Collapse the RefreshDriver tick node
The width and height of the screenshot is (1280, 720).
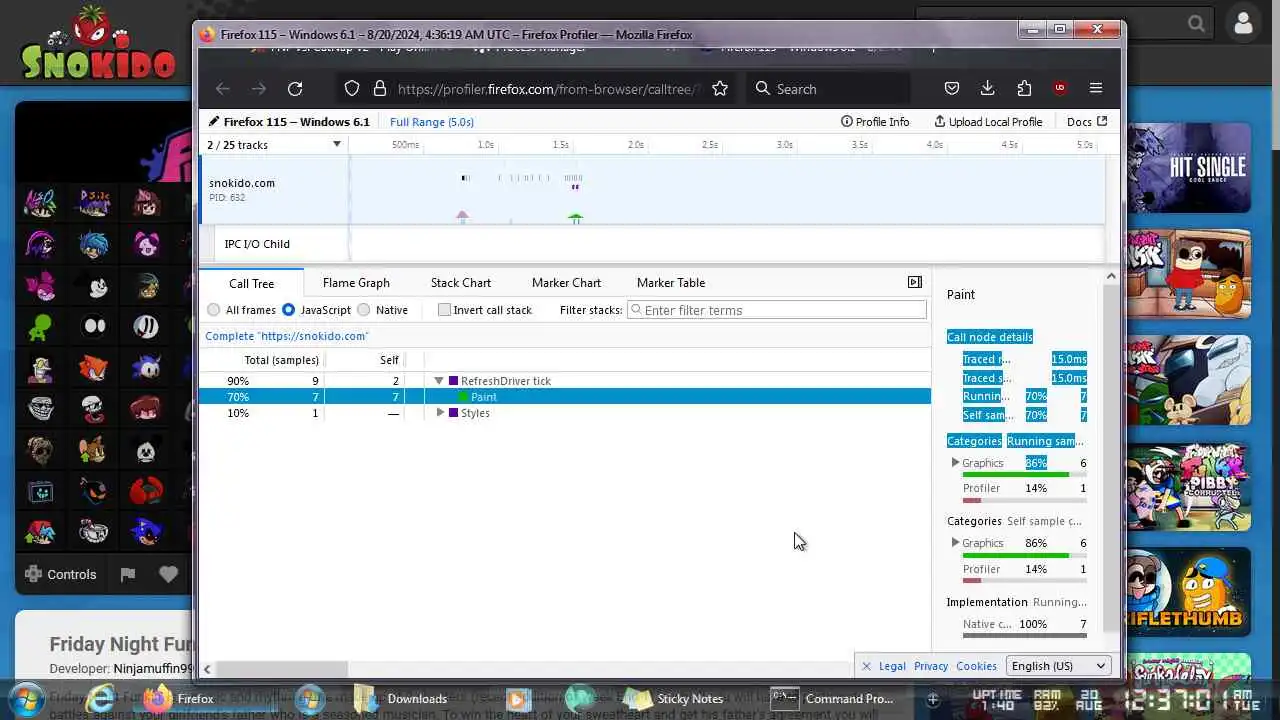pos(439,381)
